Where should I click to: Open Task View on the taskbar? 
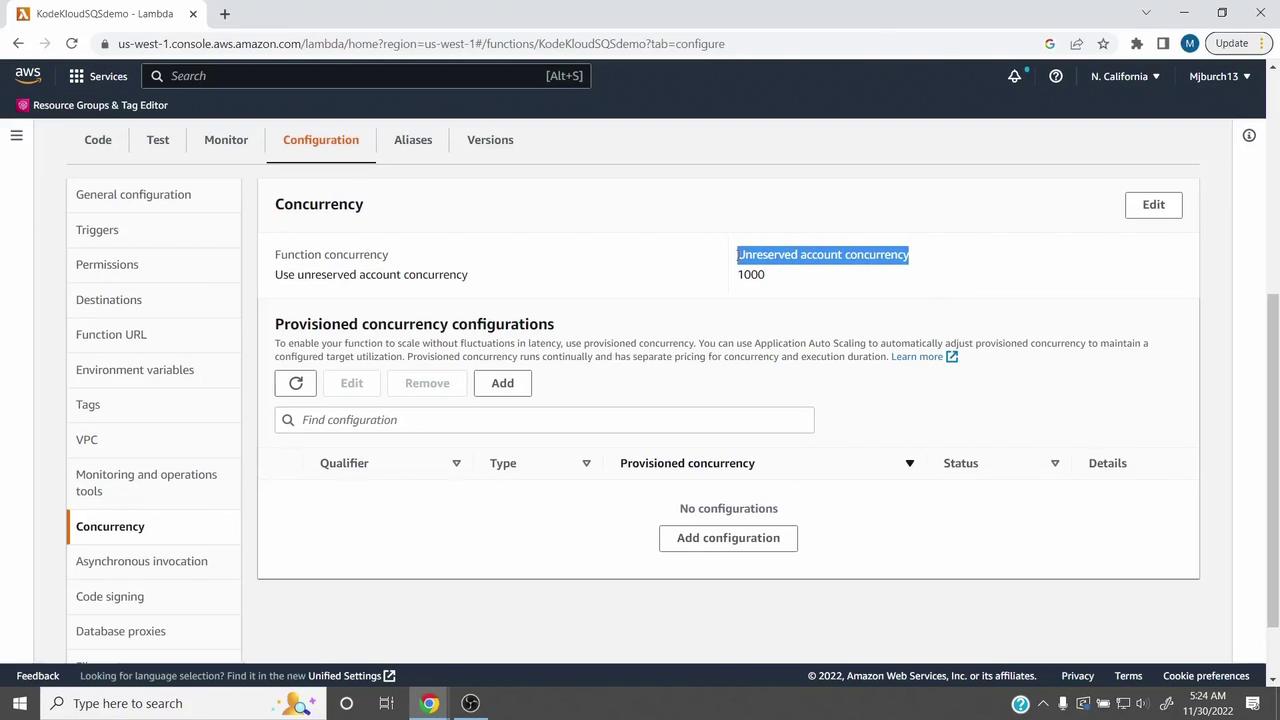pos(386,703)
